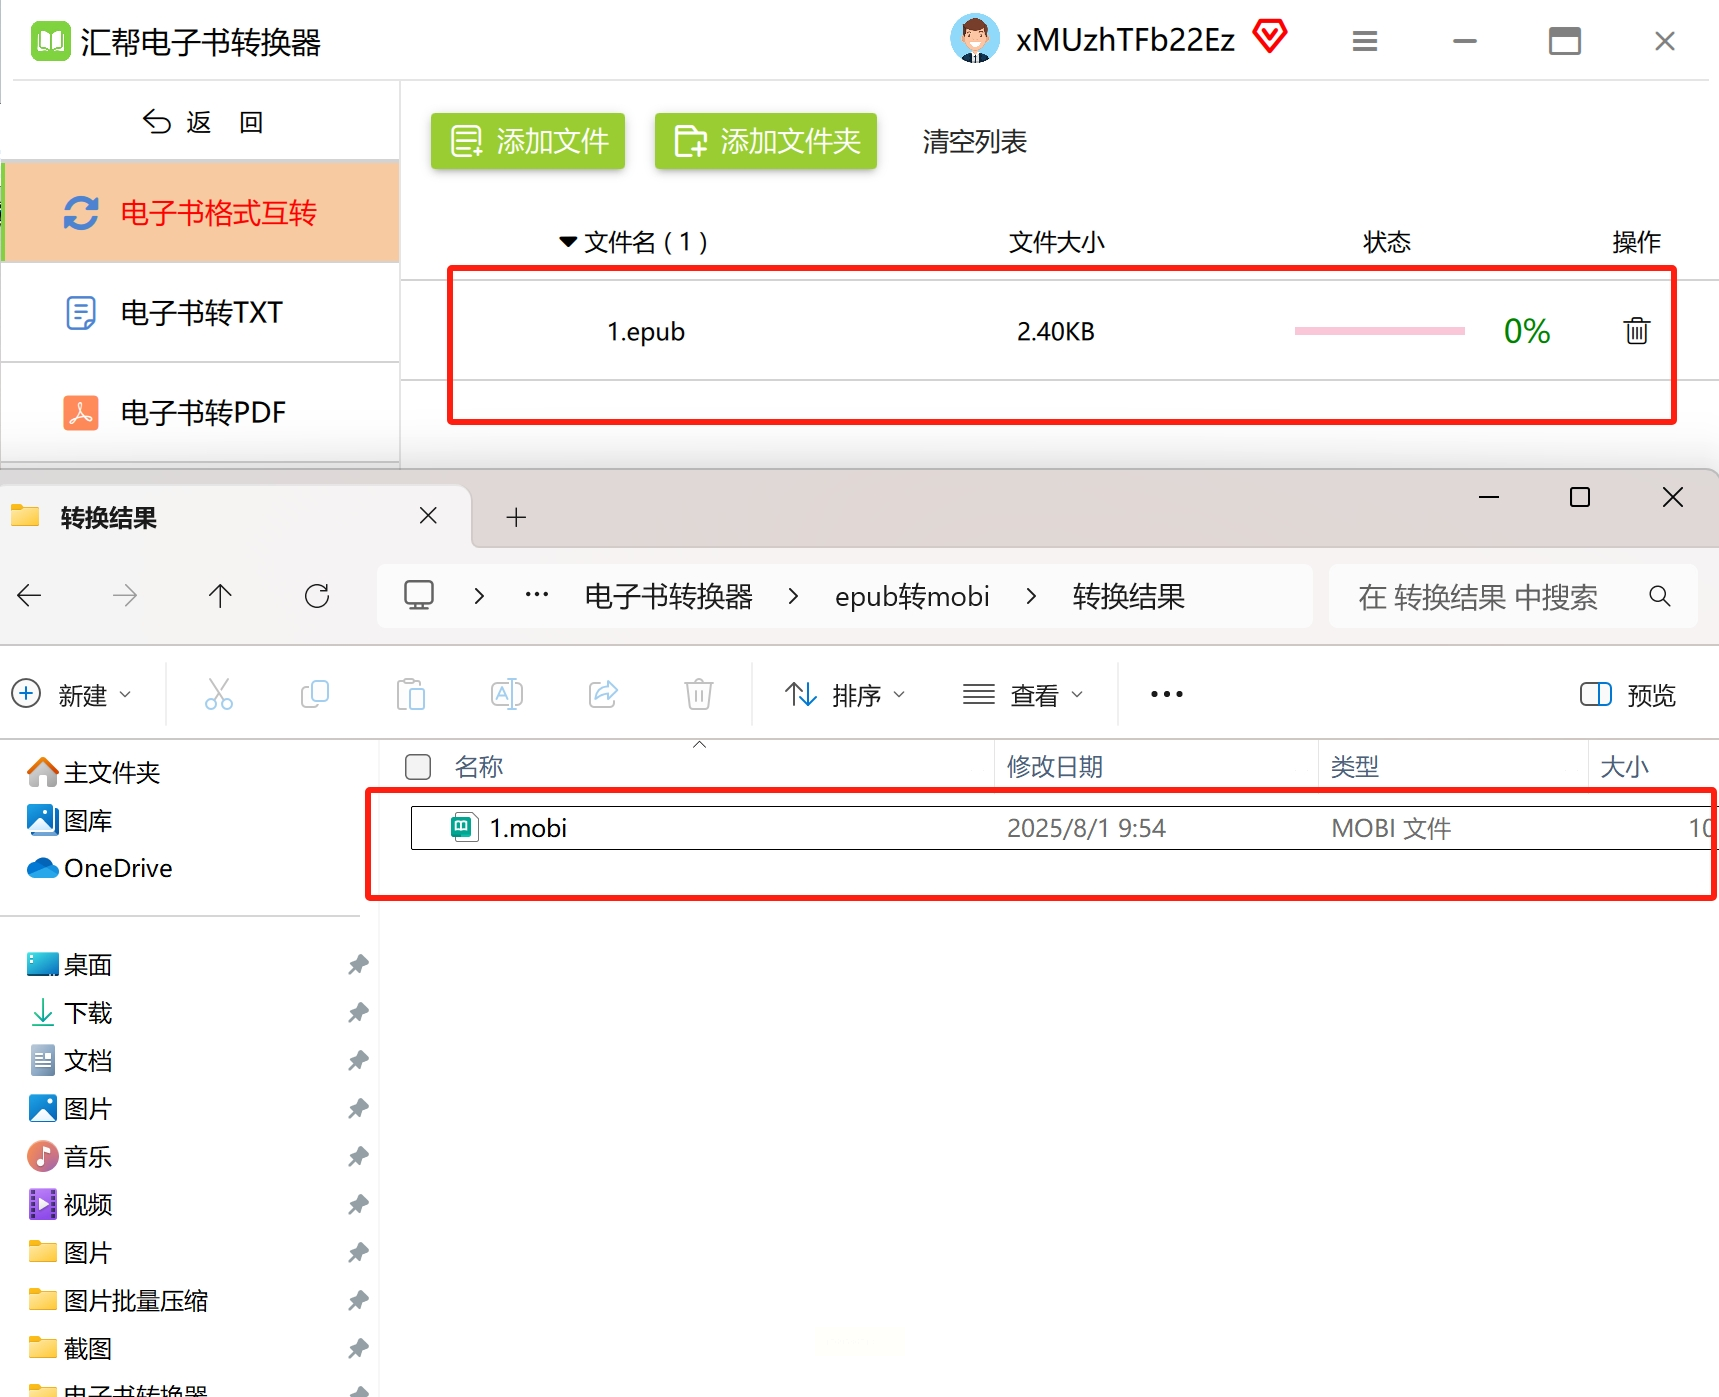The height and width of the screenshot is (1397, 1719).
Task: Open the 新建 dropdown menu
Action: 72,694
